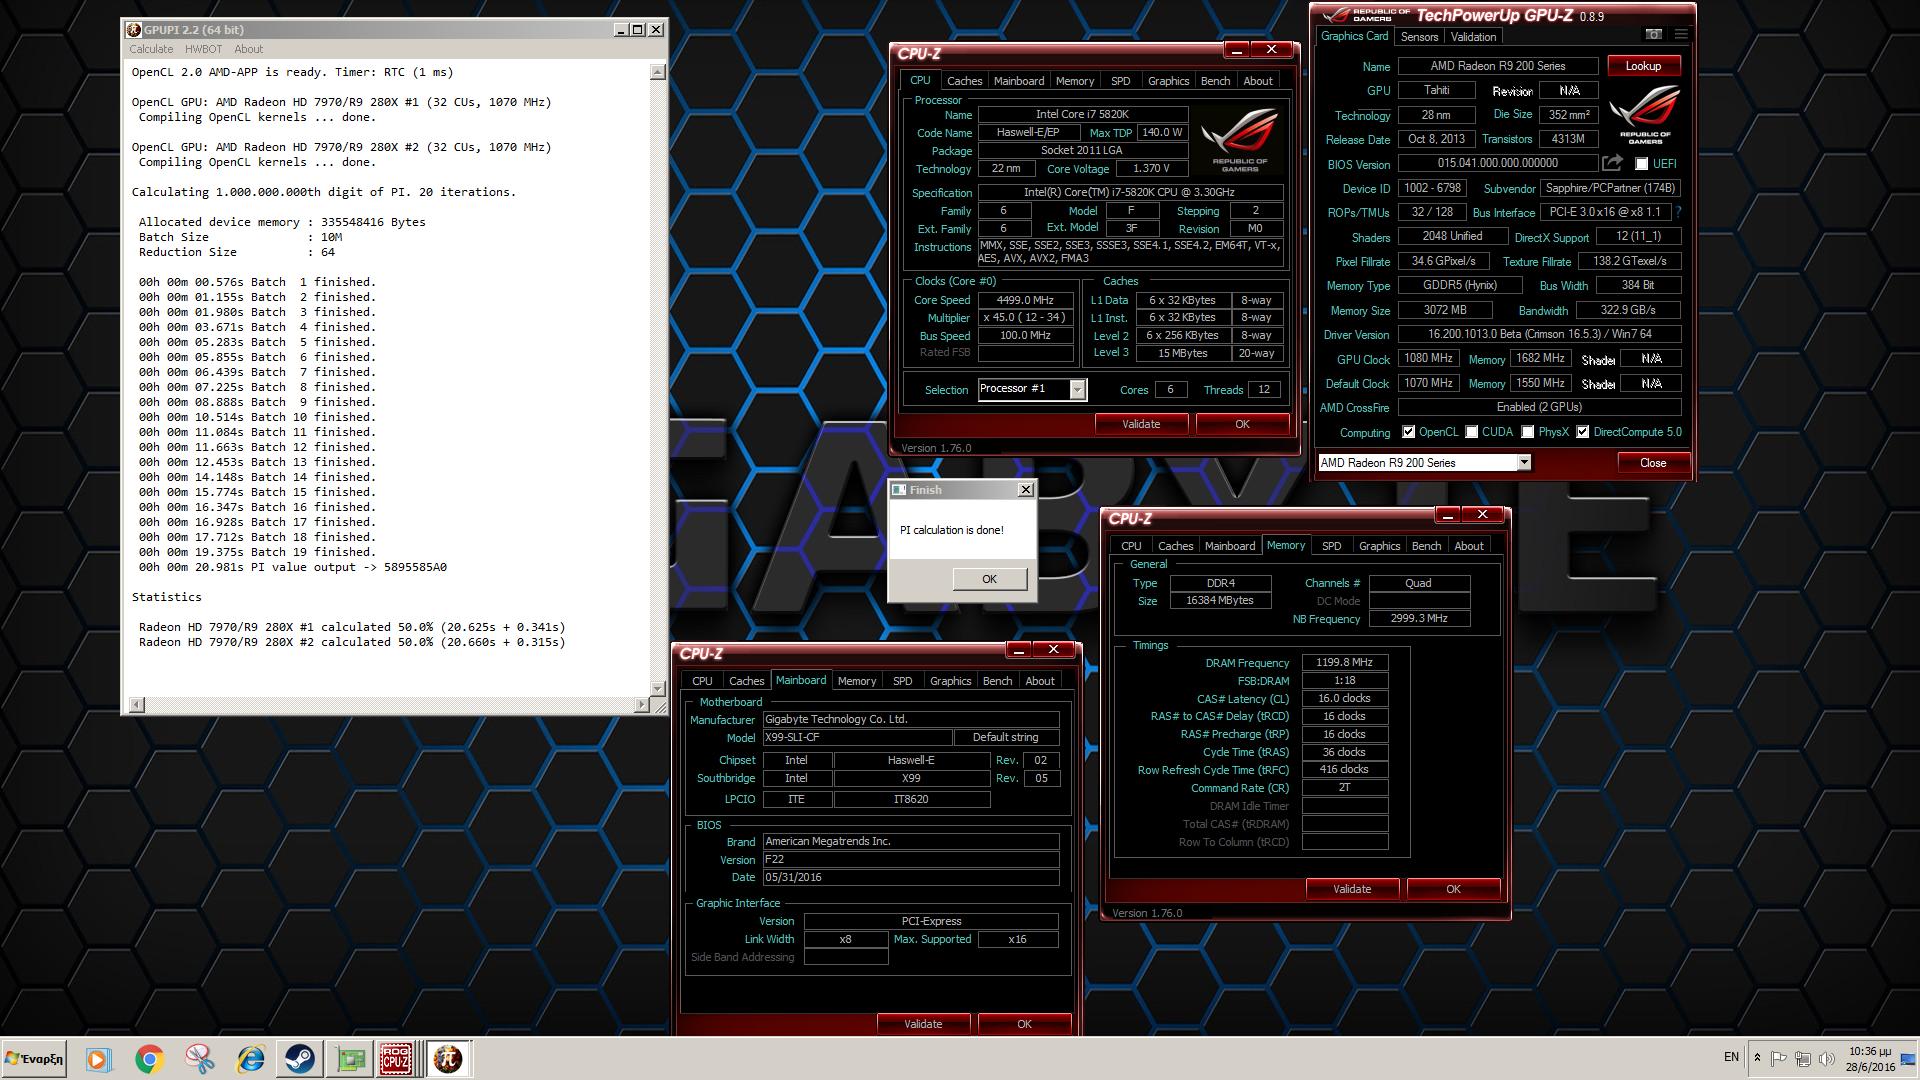
Task: Select Mainboard tab in the top CPU-Z window
Action: tap(1018, 81)
